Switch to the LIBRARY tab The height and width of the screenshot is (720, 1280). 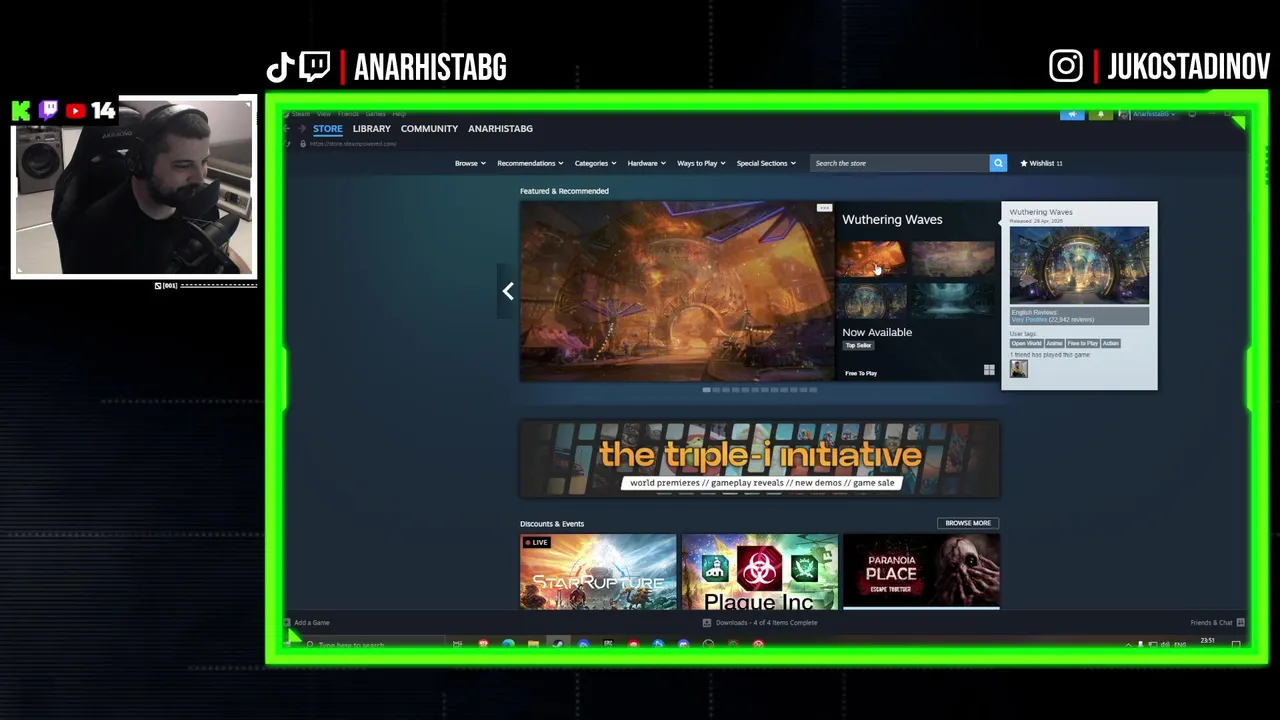pos(371,128)
